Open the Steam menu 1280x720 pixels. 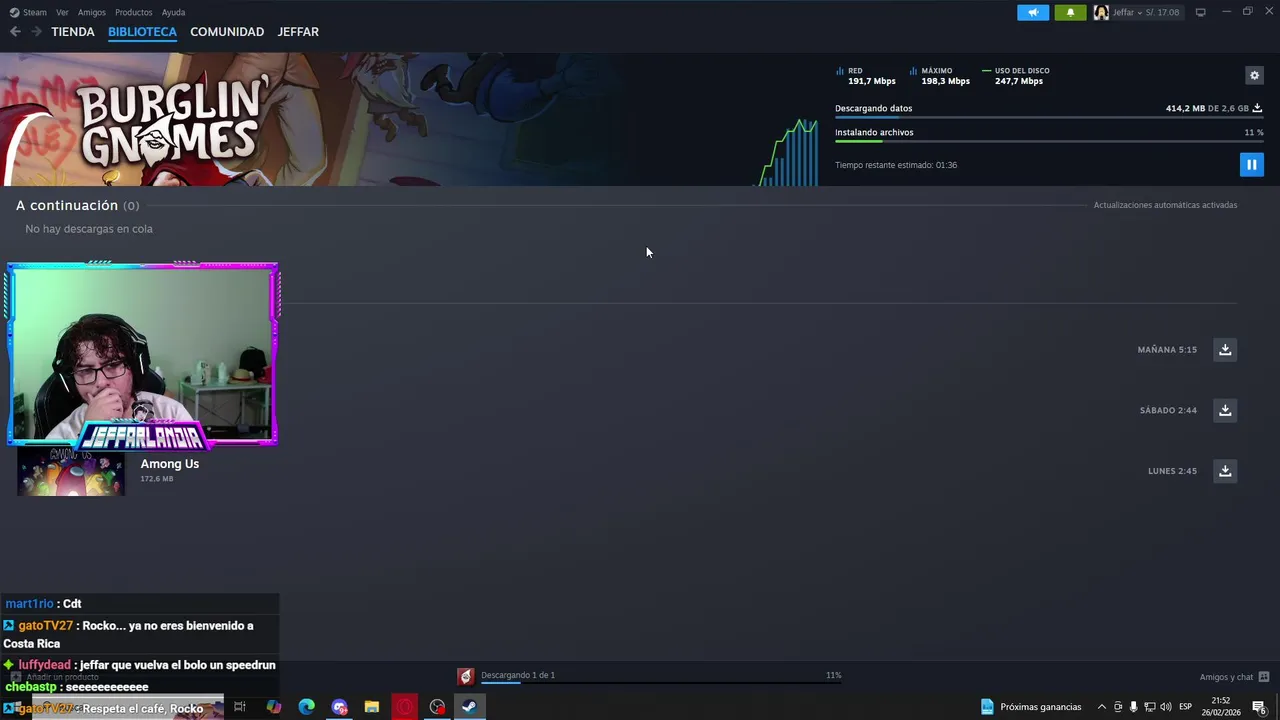click(28, 12)
